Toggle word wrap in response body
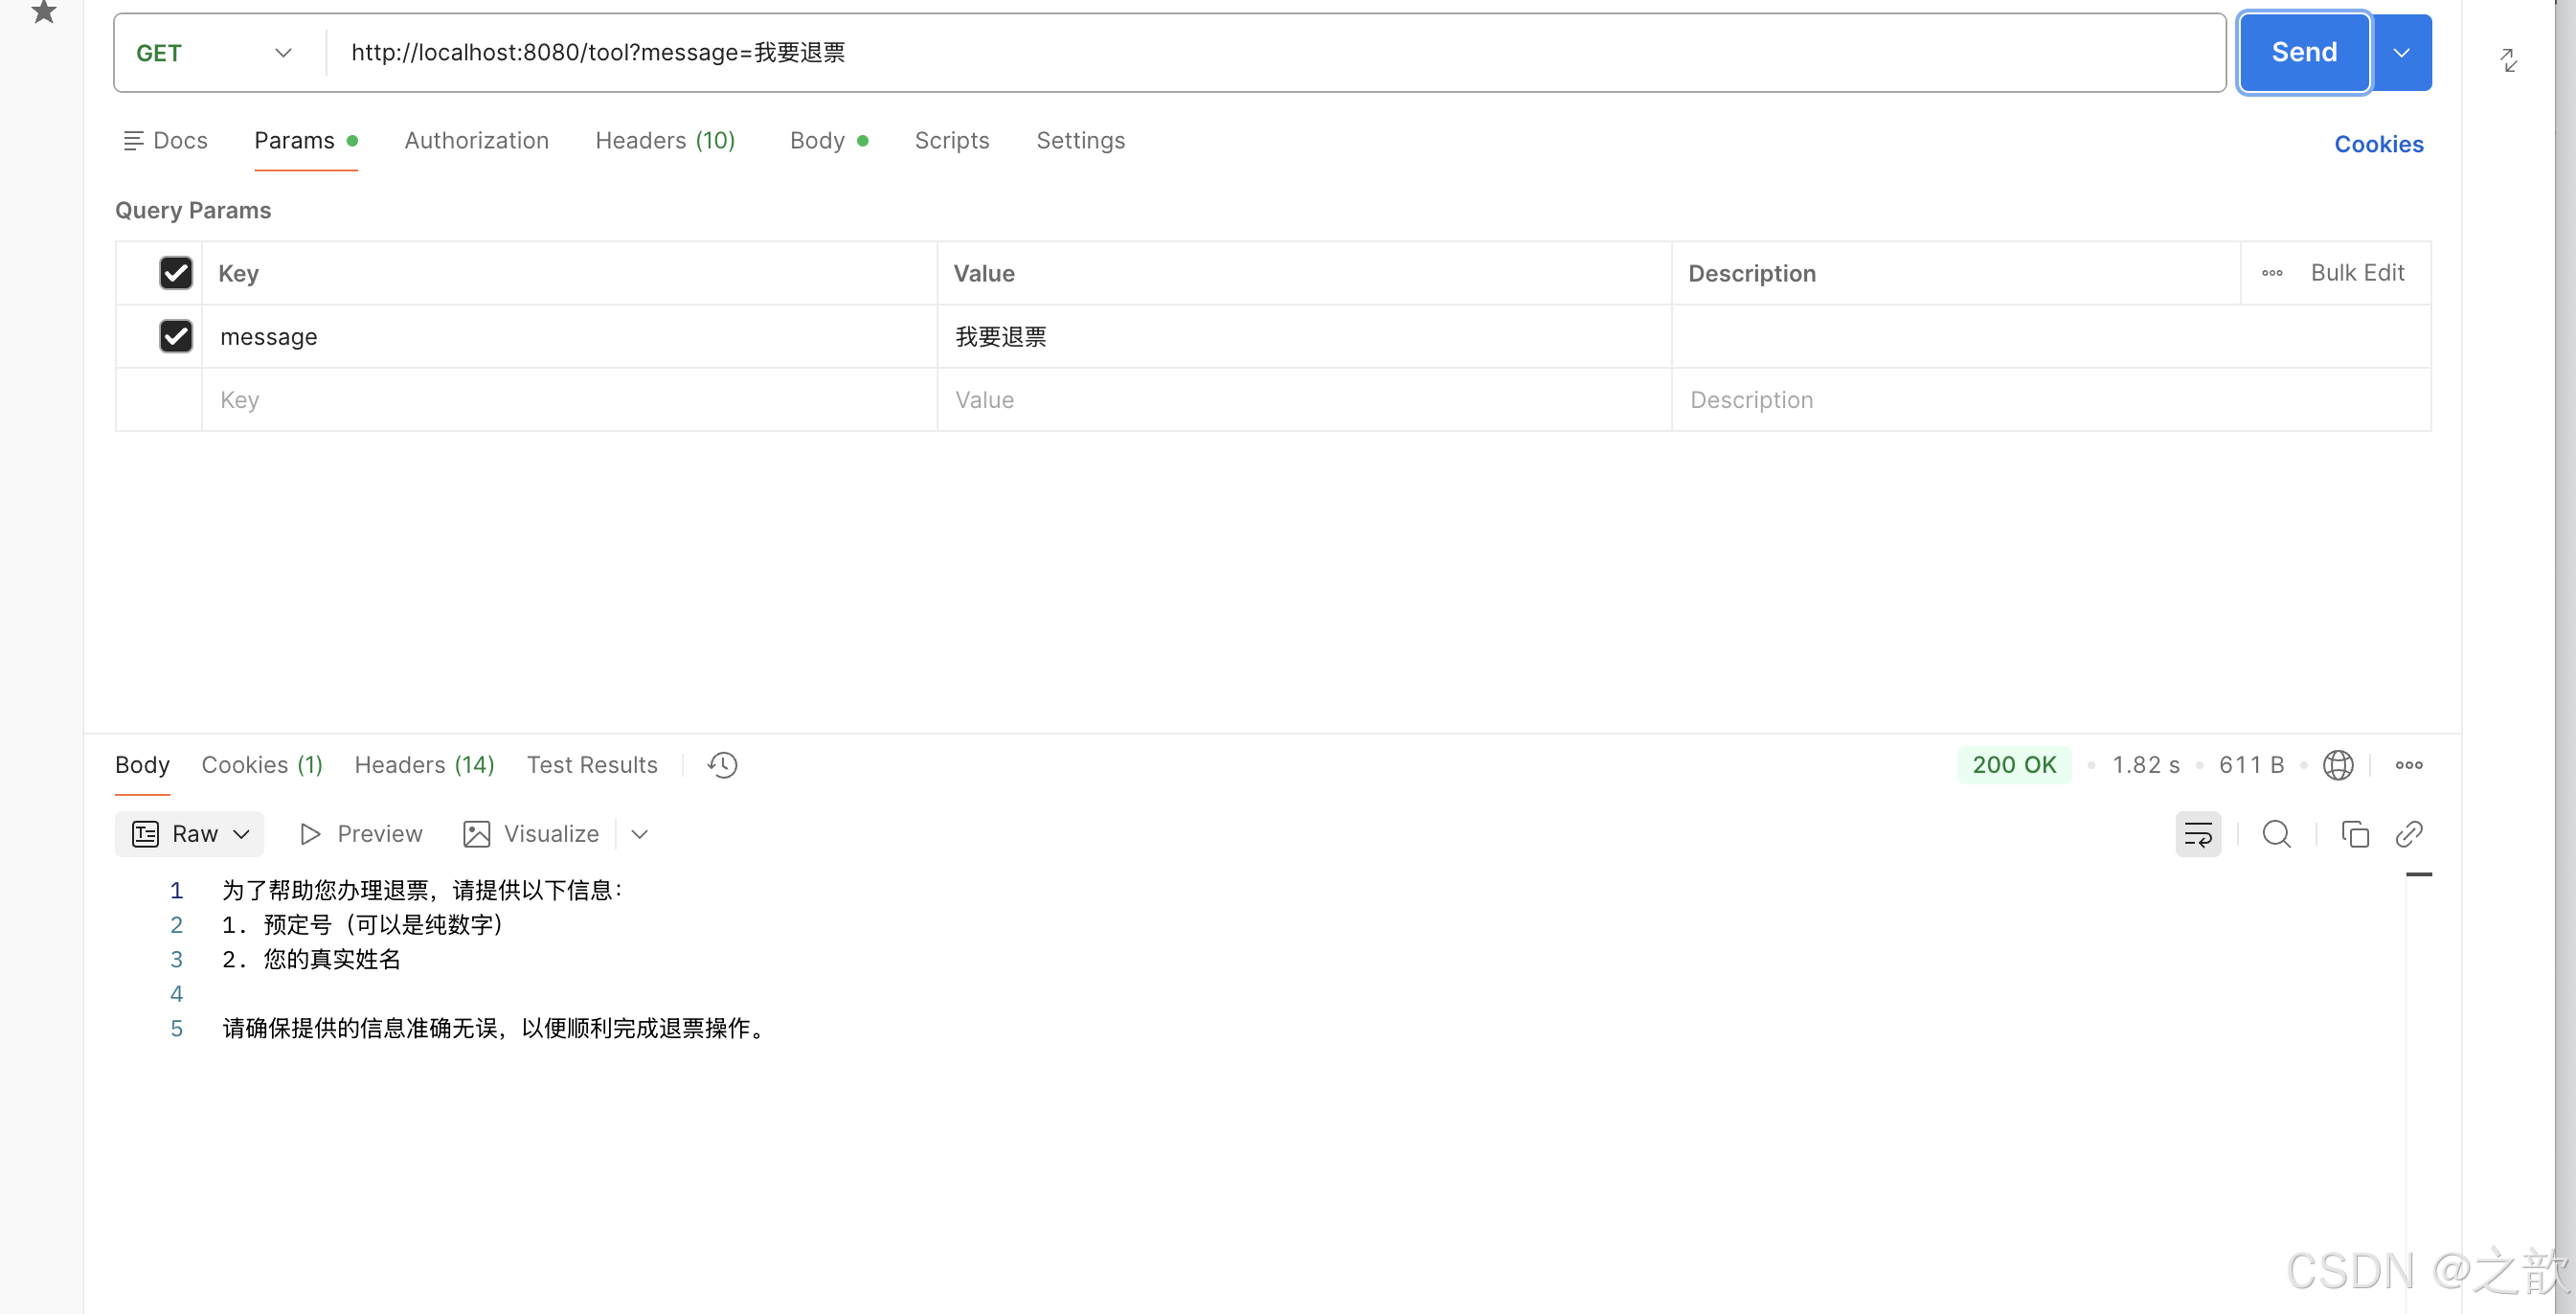 2197,834
